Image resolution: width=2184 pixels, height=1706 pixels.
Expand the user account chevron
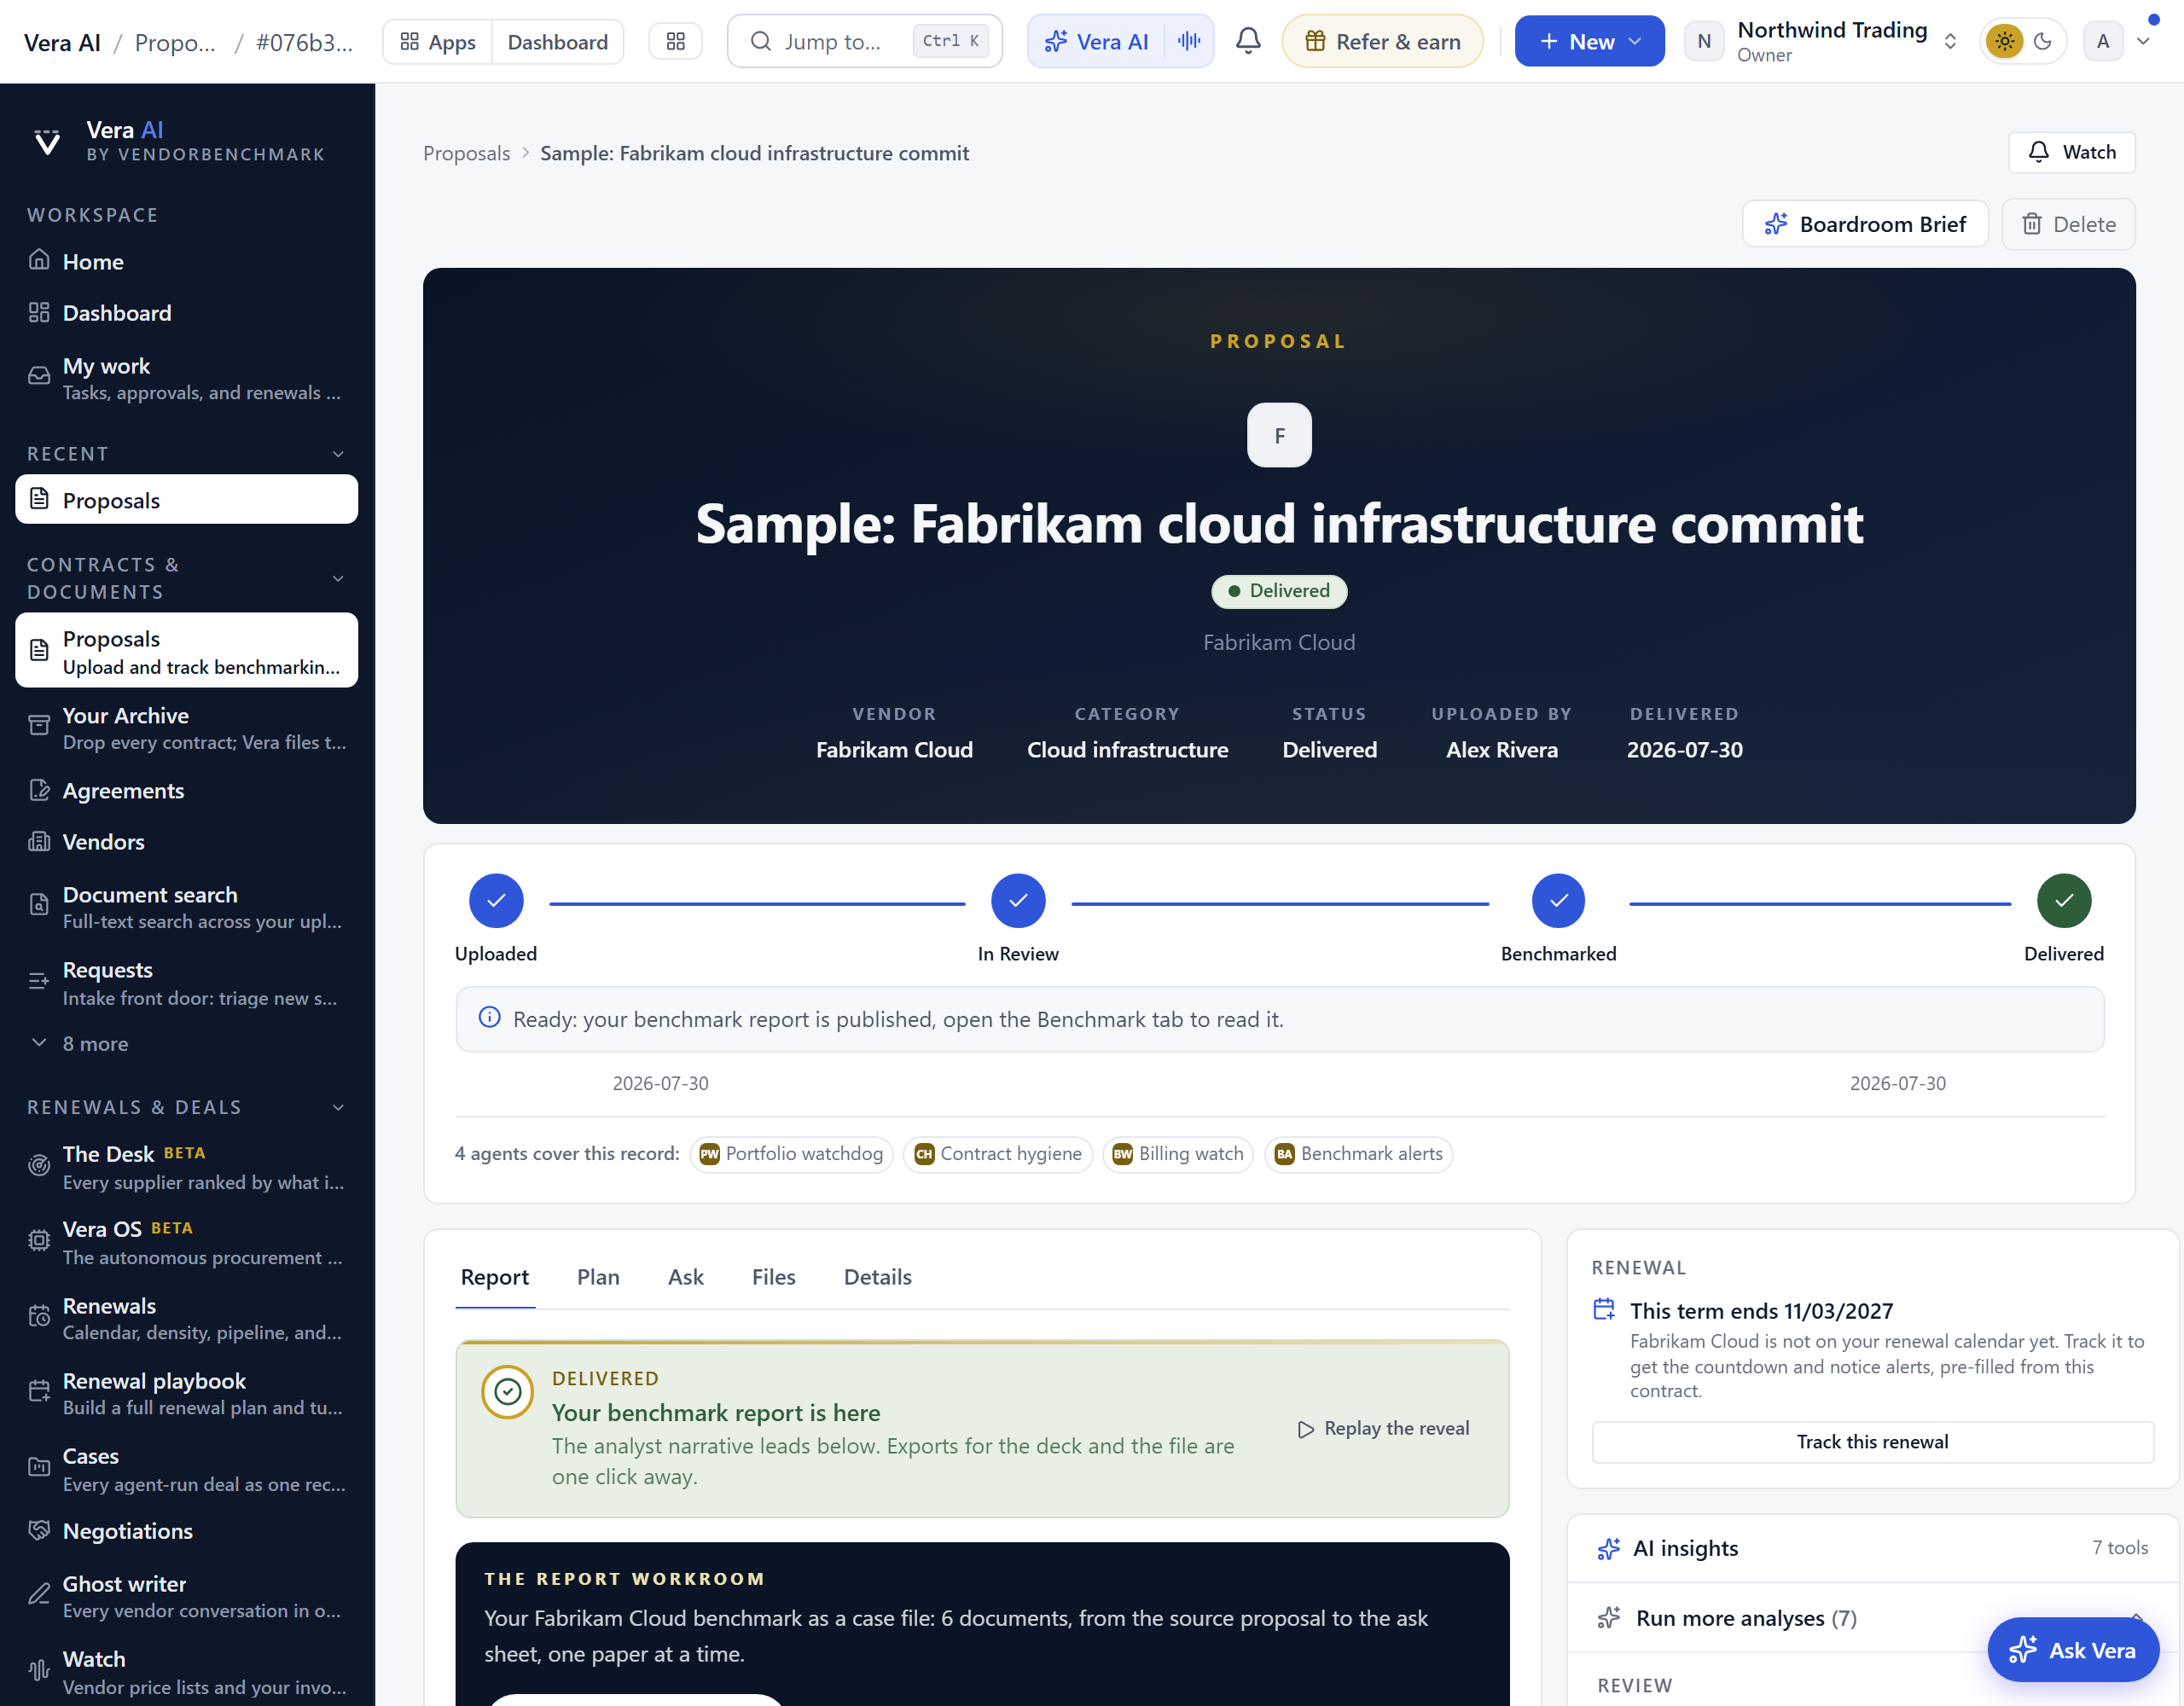[x=2143, y=41]
